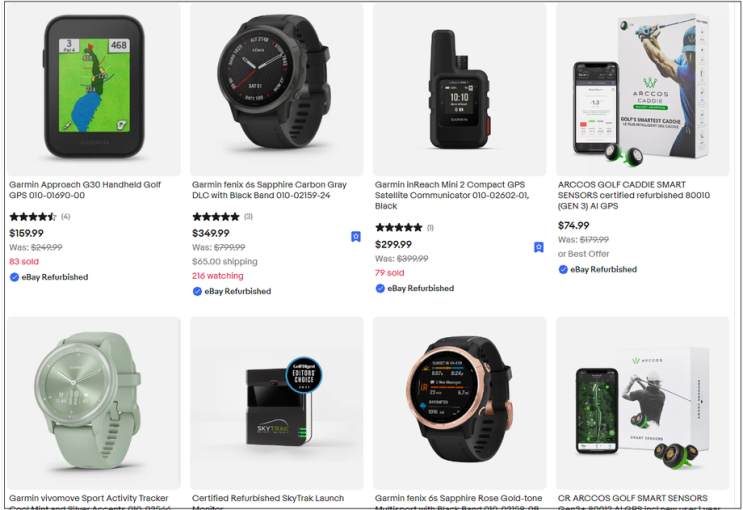Click the star rating of Garmin Approach G30
Image resolution: width=743 pixels, height=510 pixels.
click(x=33, y=217)
